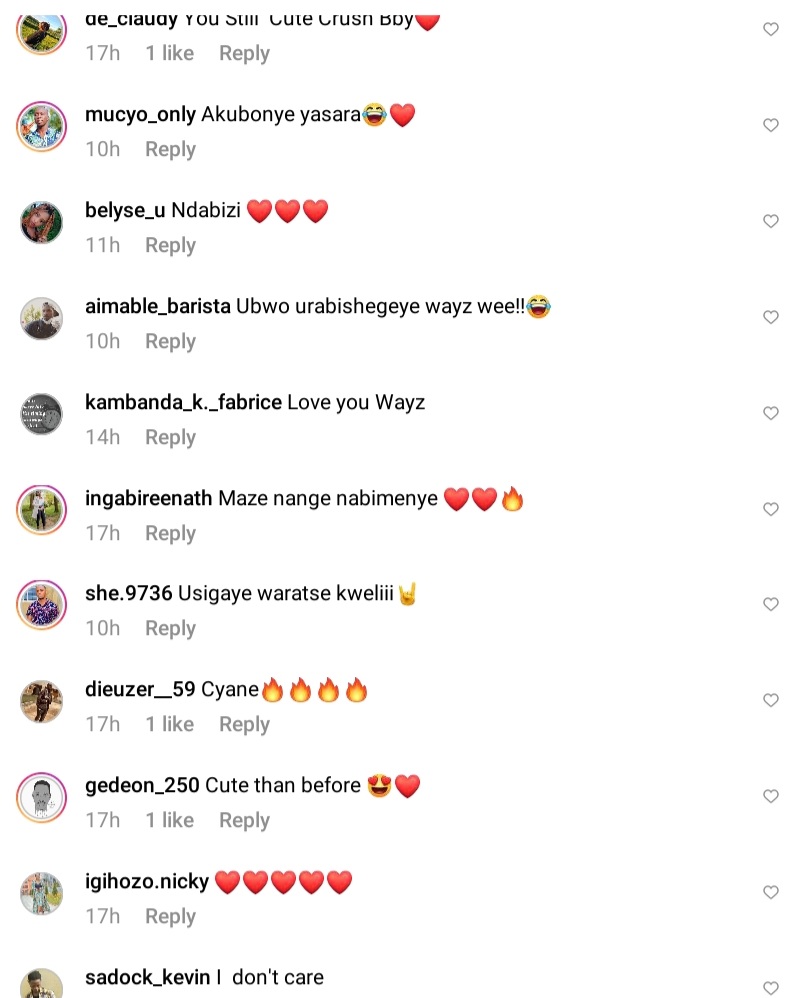Like mucyo_only's comment with heart icon
This screenshot has width=800, height=998.
click(x=771, y=125)
